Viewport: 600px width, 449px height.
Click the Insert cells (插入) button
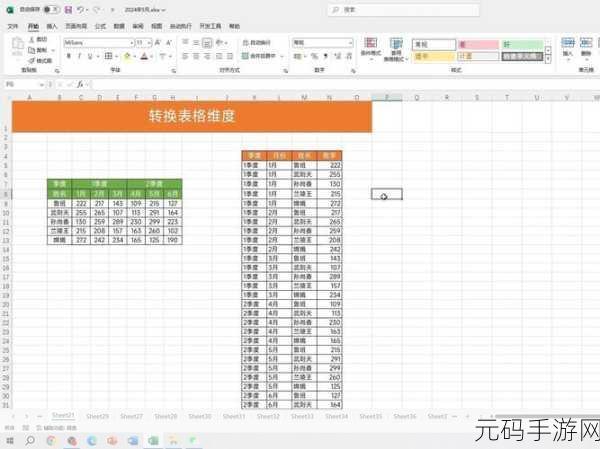568,47
